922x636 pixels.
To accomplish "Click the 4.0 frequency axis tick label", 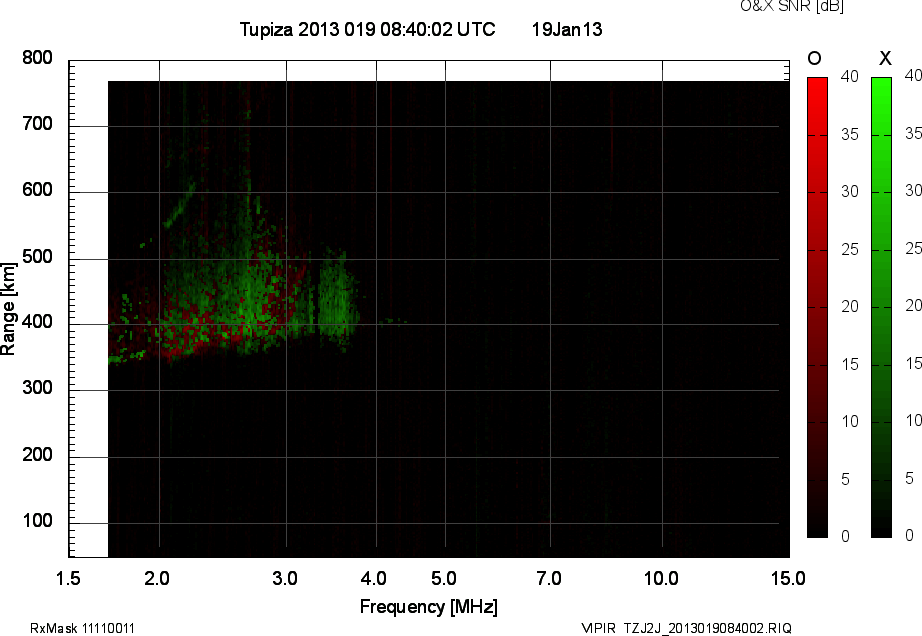I will 374,578.
